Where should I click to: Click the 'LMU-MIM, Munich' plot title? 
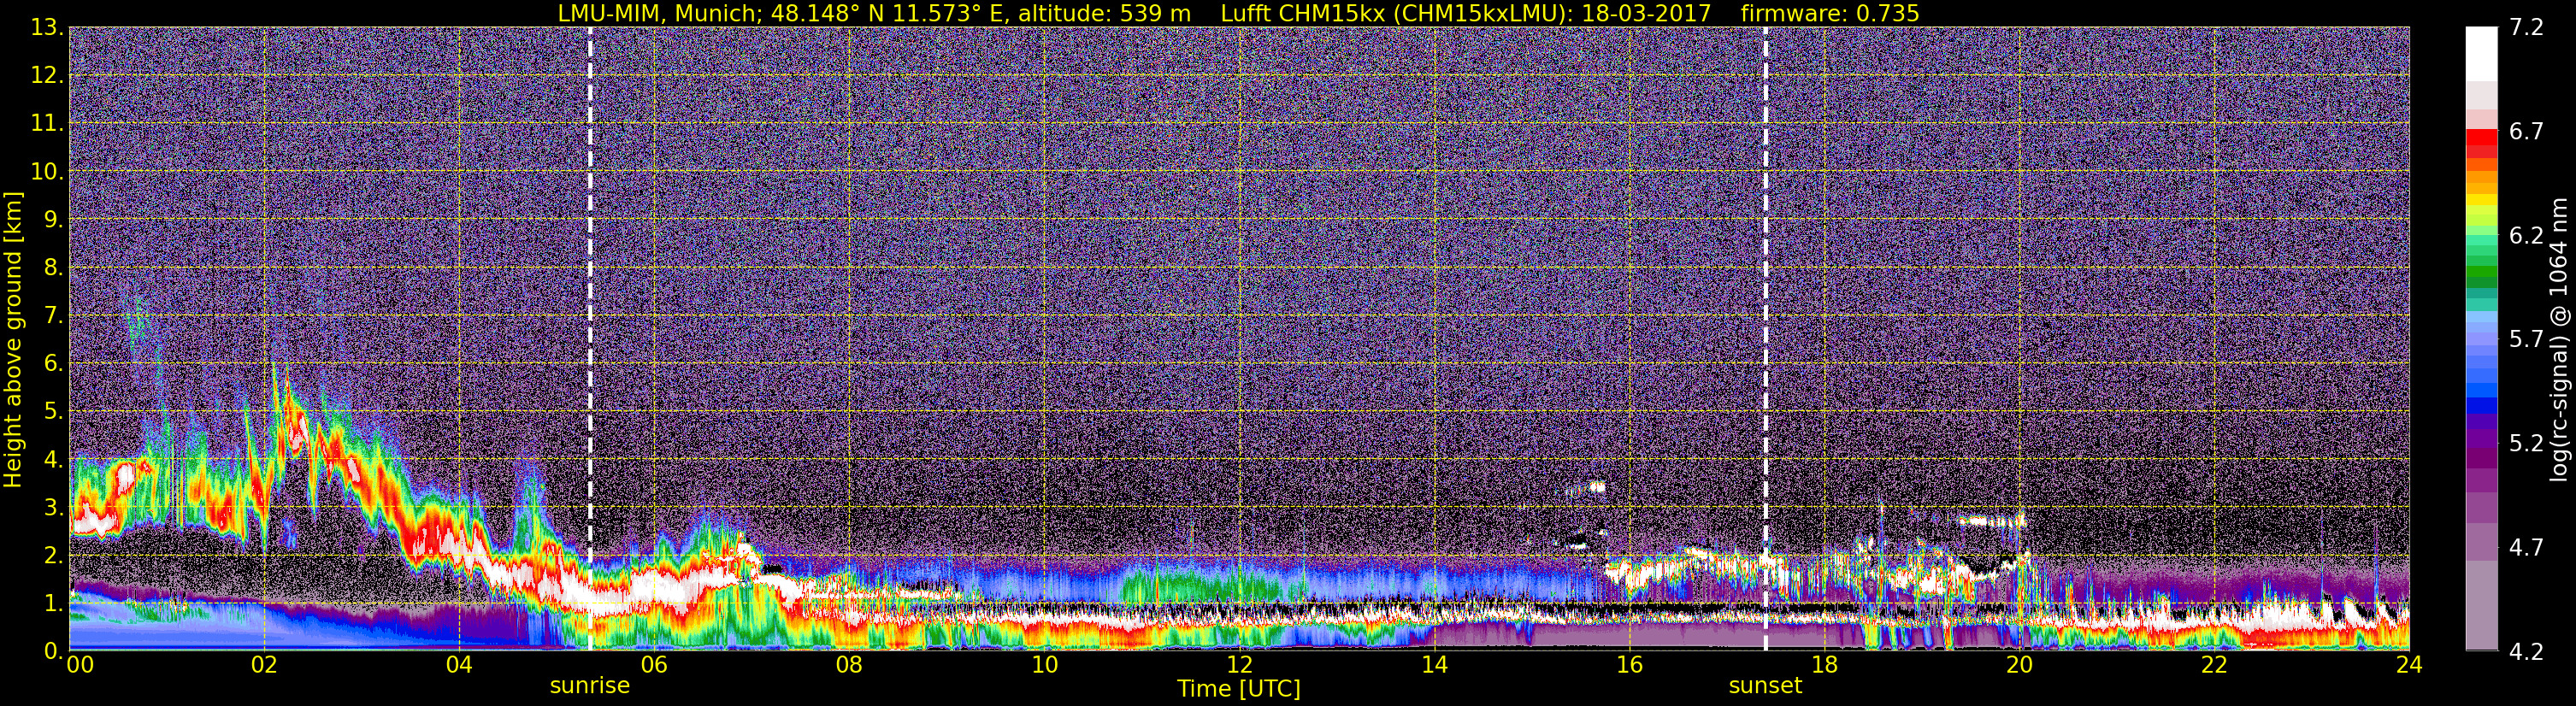661,13
